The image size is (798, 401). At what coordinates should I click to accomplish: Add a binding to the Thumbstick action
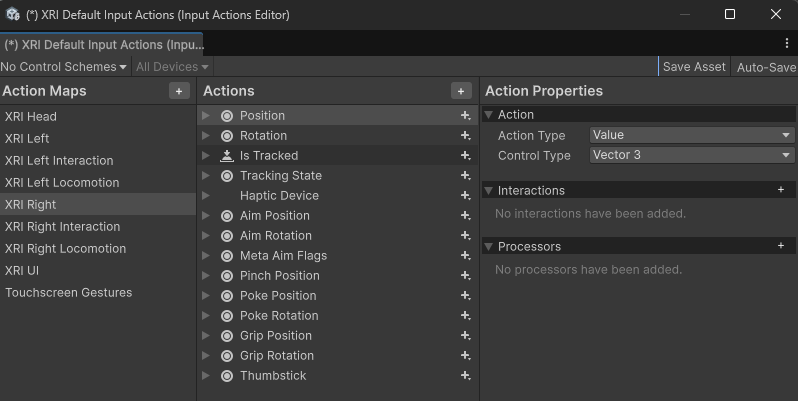465,376
